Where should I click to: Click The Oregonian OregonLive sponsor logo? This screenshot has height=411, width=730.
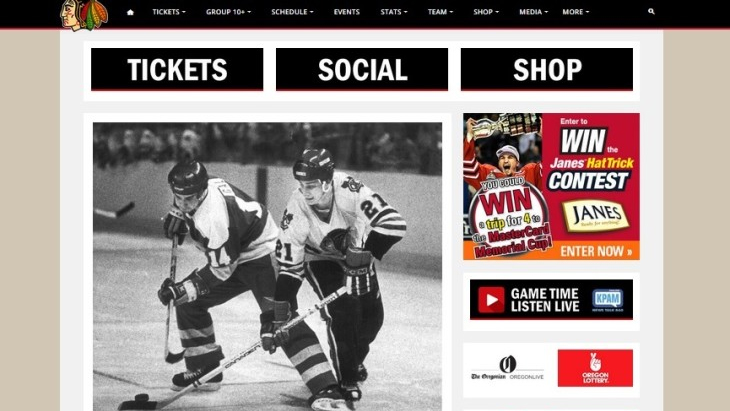pyautogui.click(x=507, y=368)
